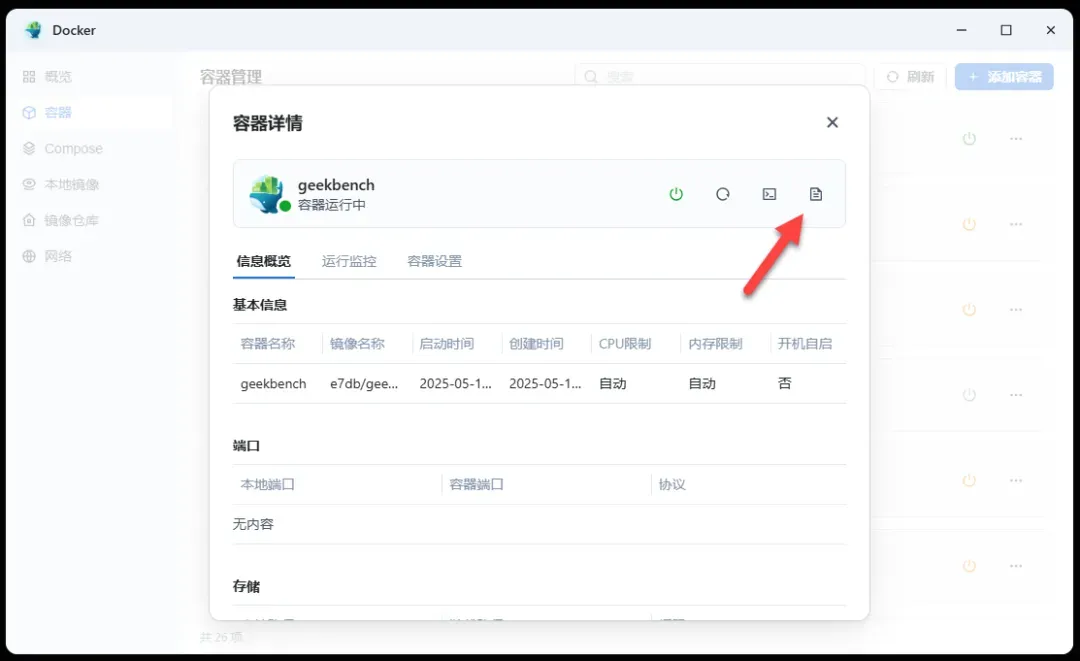Click the e7db/gee... image name cell
Image resolution: width=1080 pixels, height=661 pixels.
tap(364, 384)
